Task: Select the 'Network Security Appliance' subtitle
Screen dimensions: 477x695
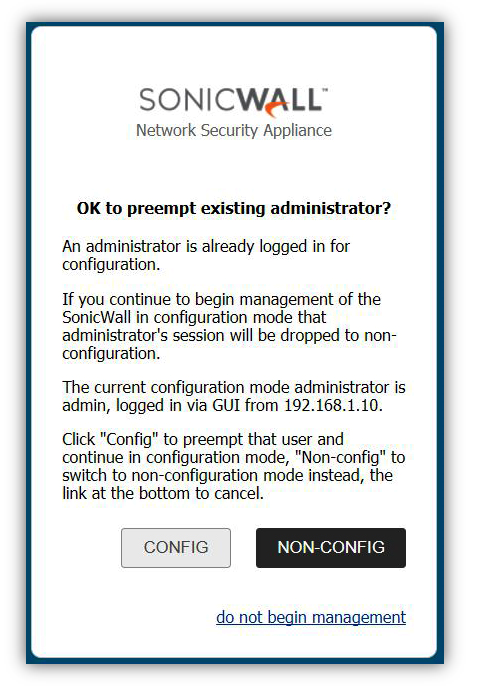Action: [x=234, y=130]
